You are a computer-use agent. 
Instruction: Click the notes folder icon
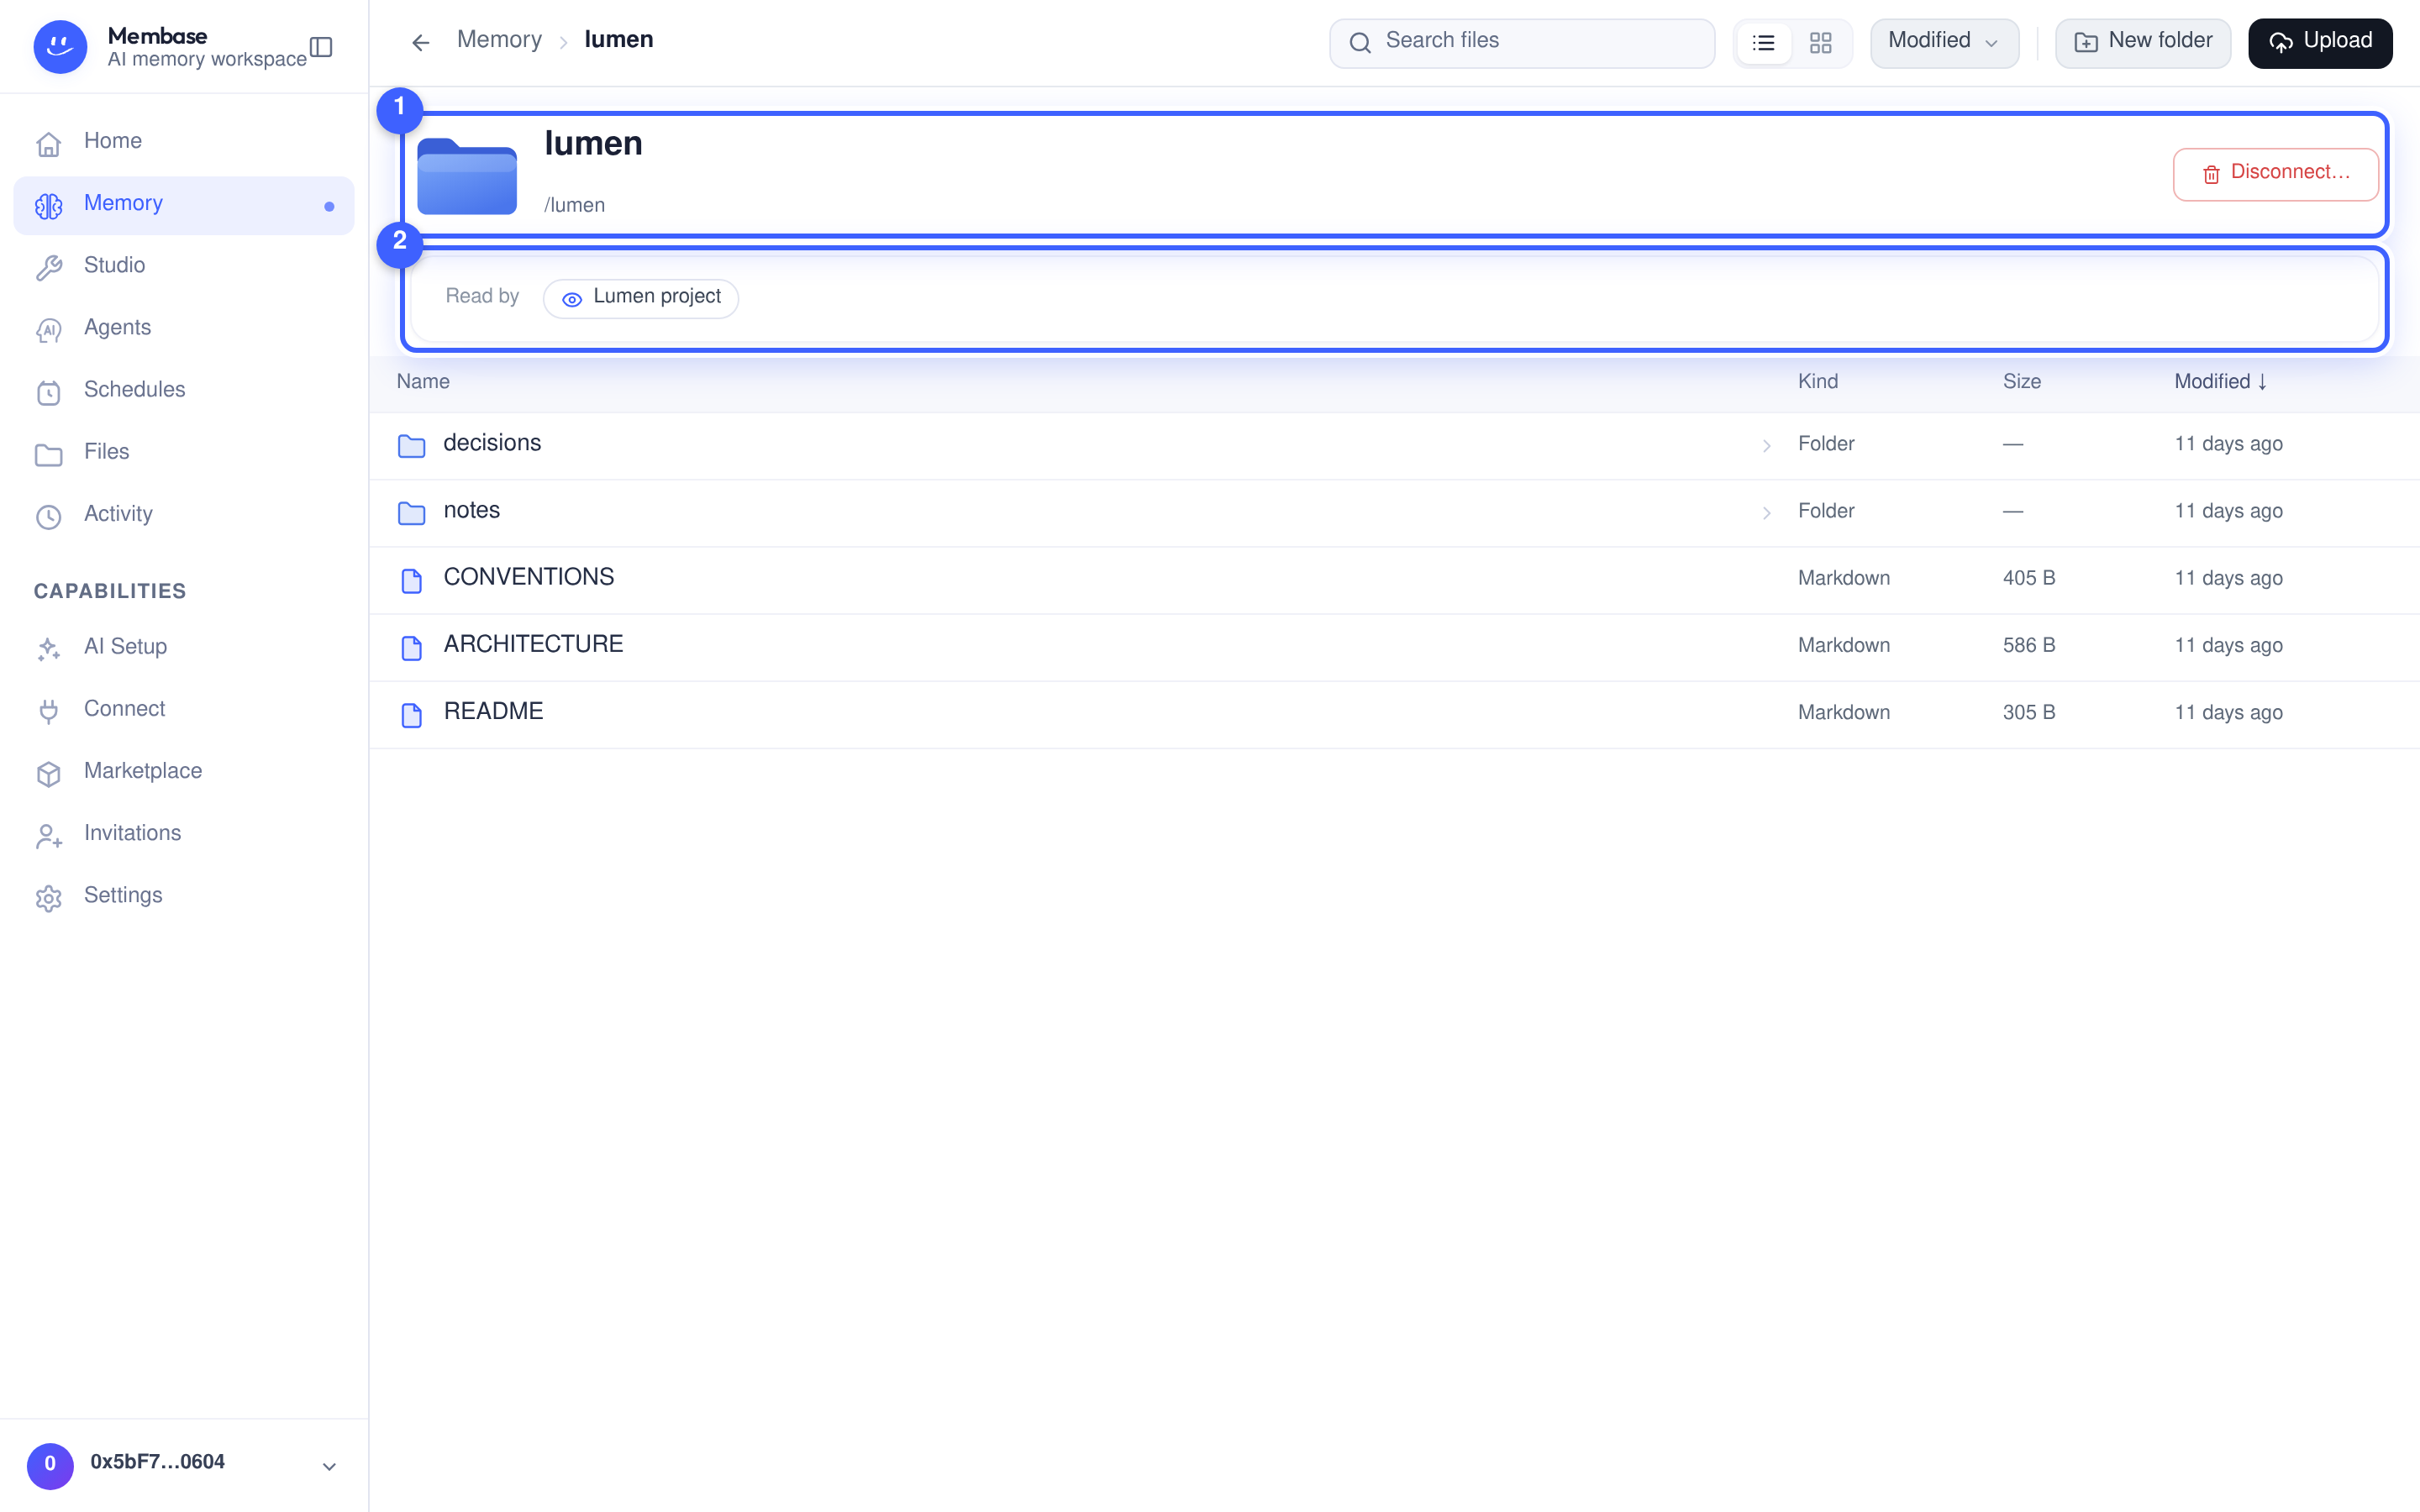(x=411, y=512)
